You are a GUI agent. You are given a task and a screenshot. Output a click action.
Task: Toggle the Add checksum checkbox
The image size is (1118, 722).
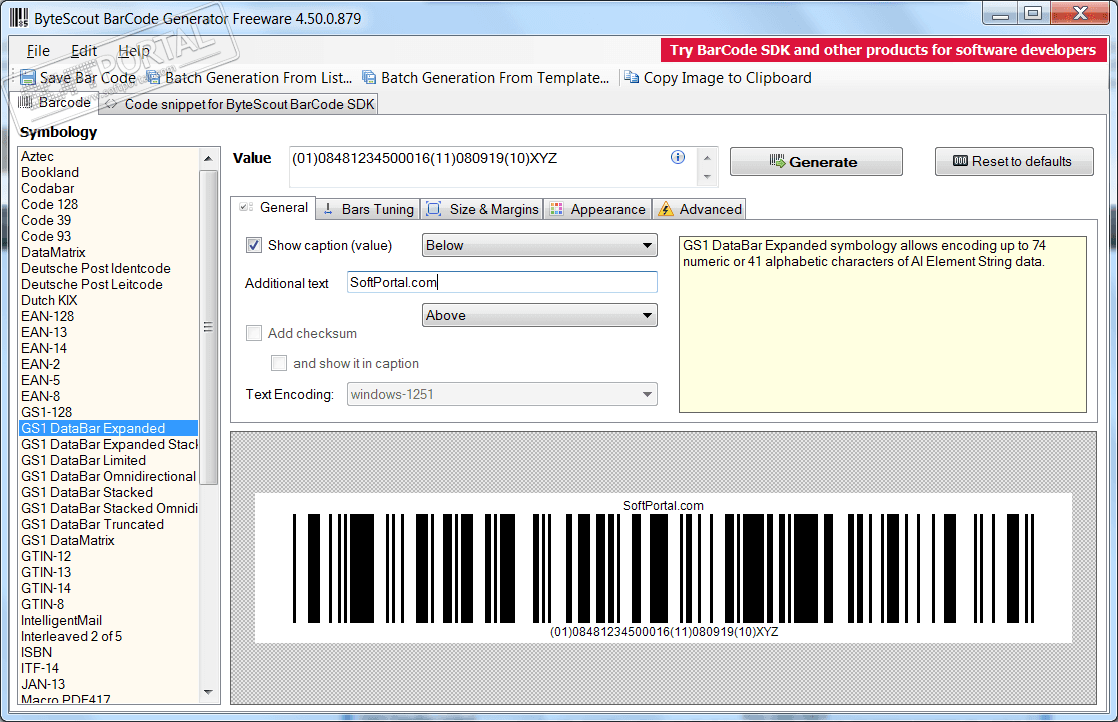pos(254,333)
